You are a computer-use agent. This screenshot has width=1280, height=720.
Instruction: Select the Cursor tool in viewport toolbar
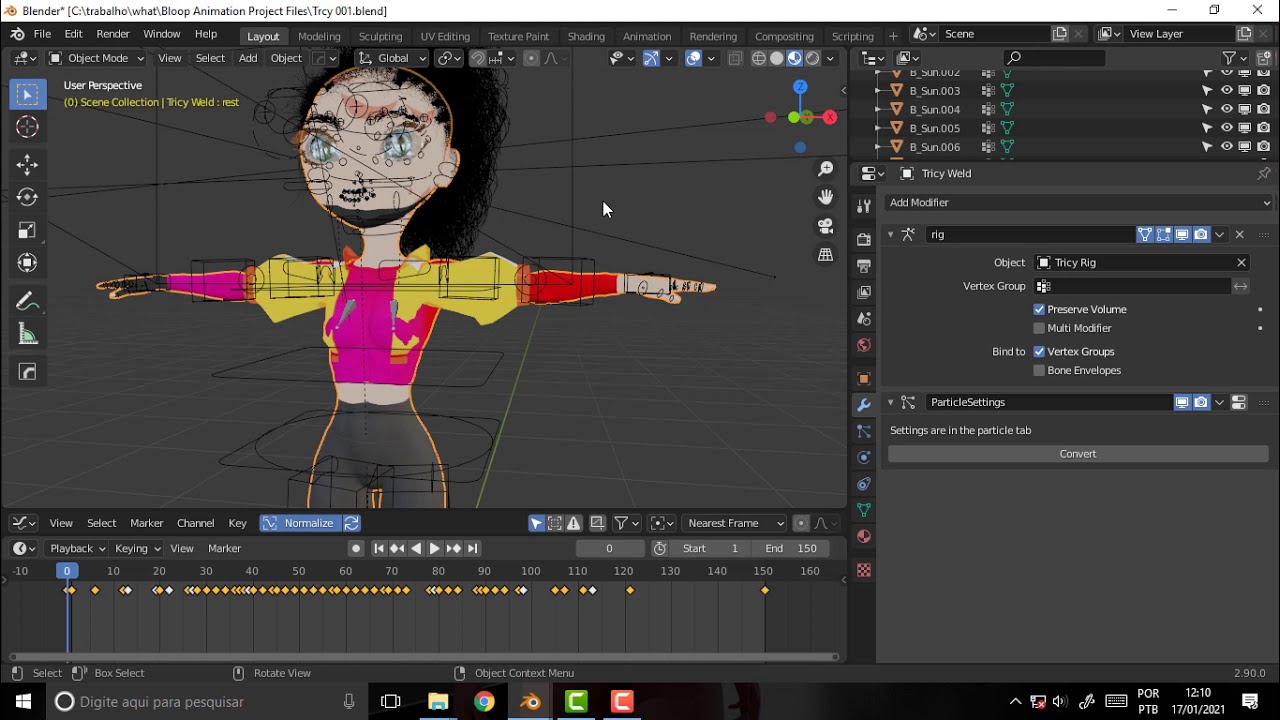point(27,127)
